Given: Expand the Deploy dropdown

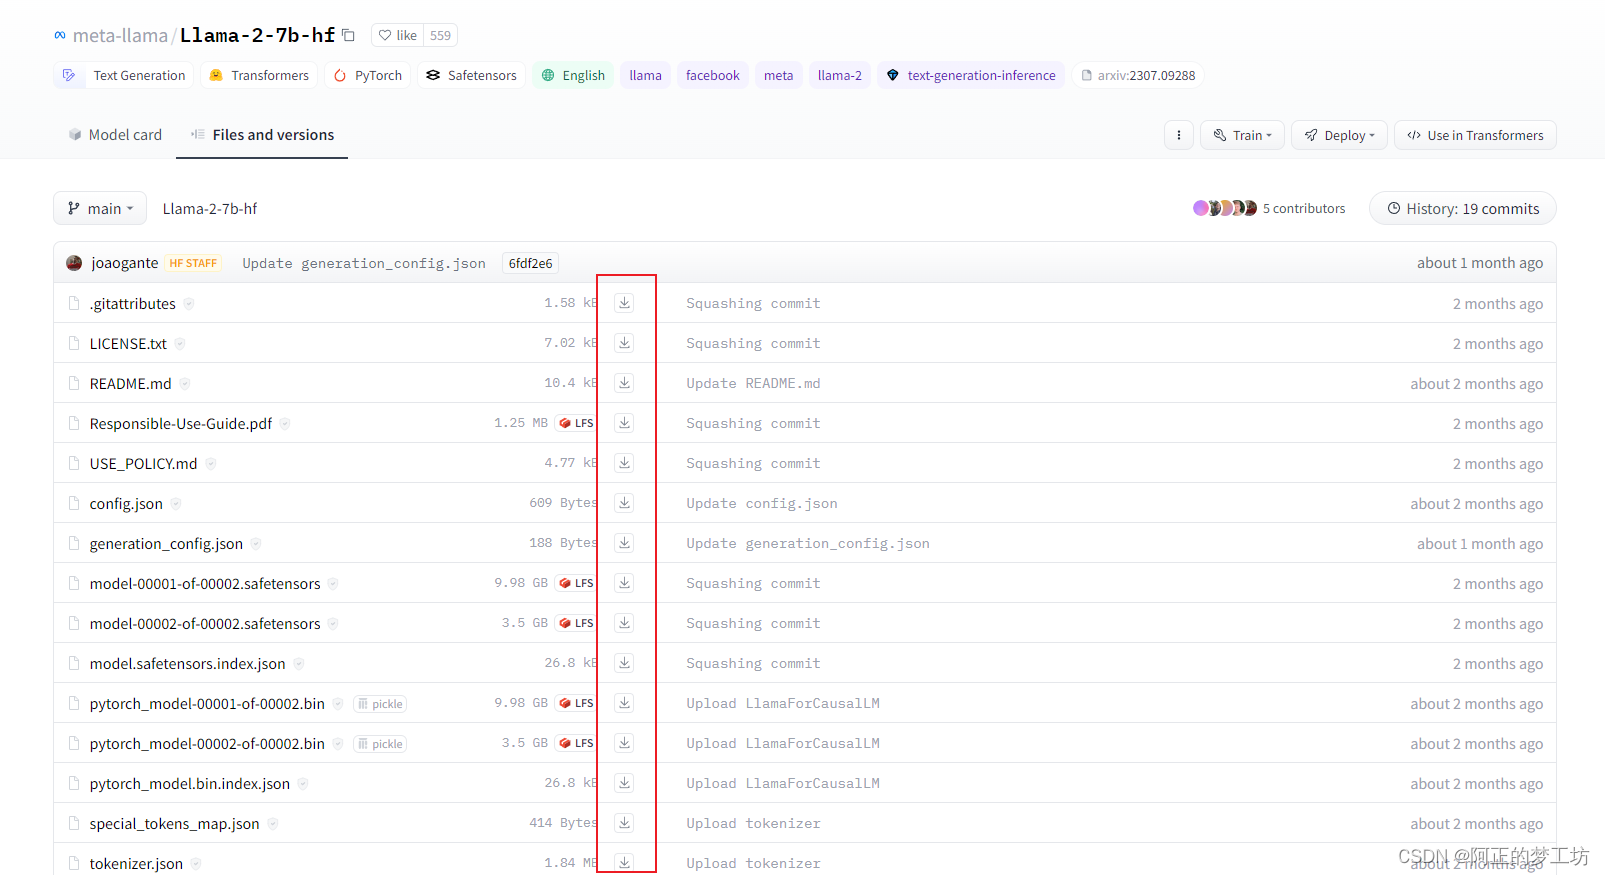Looking at the screenshot, I should coord(1340,135).
